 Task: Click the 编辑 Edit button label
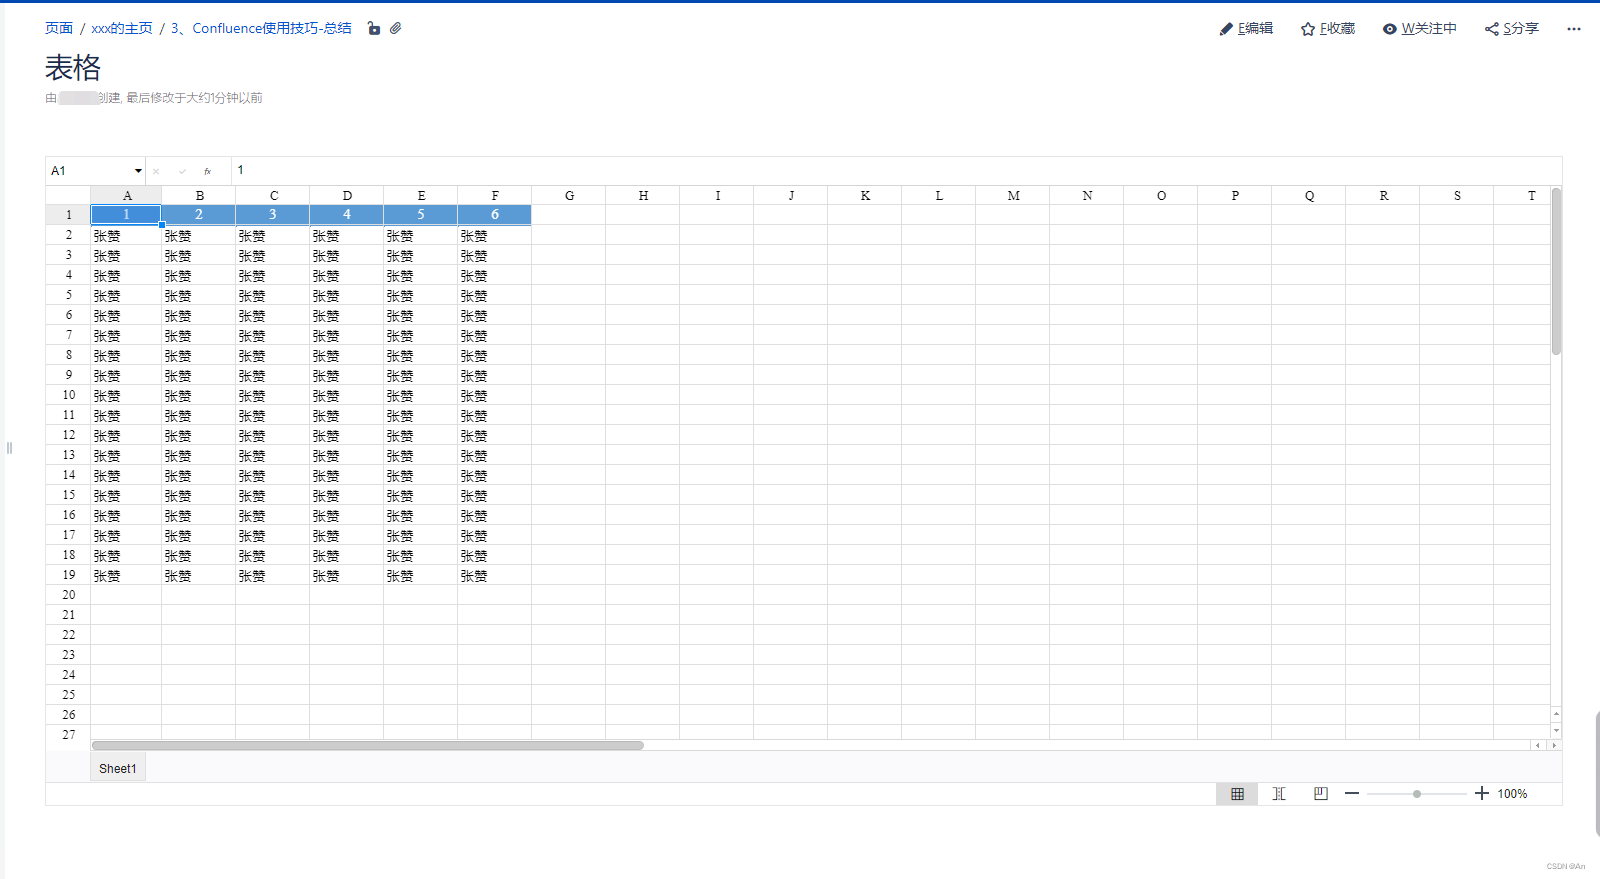tap(1256, 29)
